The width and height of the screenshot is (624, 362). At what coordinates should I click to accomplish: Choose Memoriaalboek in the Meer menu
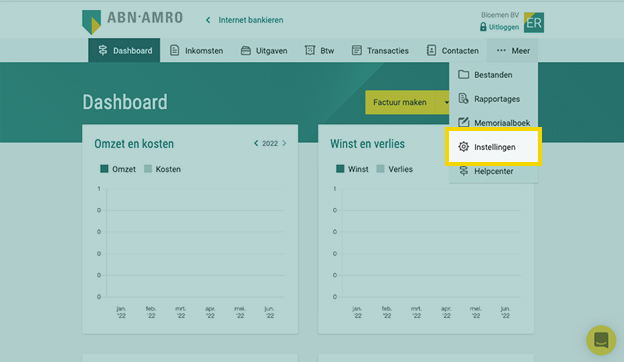tap(493, 122)
